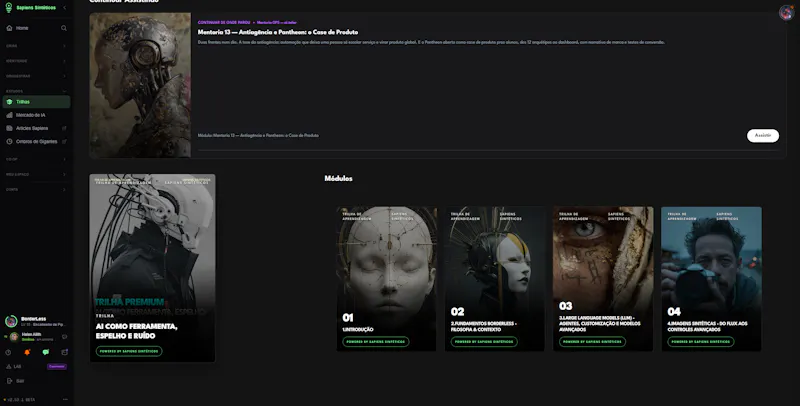Expand the ORQUESTRAR sidebar section
The width and height of the screenshot is (800, 406).
(36, 76)
